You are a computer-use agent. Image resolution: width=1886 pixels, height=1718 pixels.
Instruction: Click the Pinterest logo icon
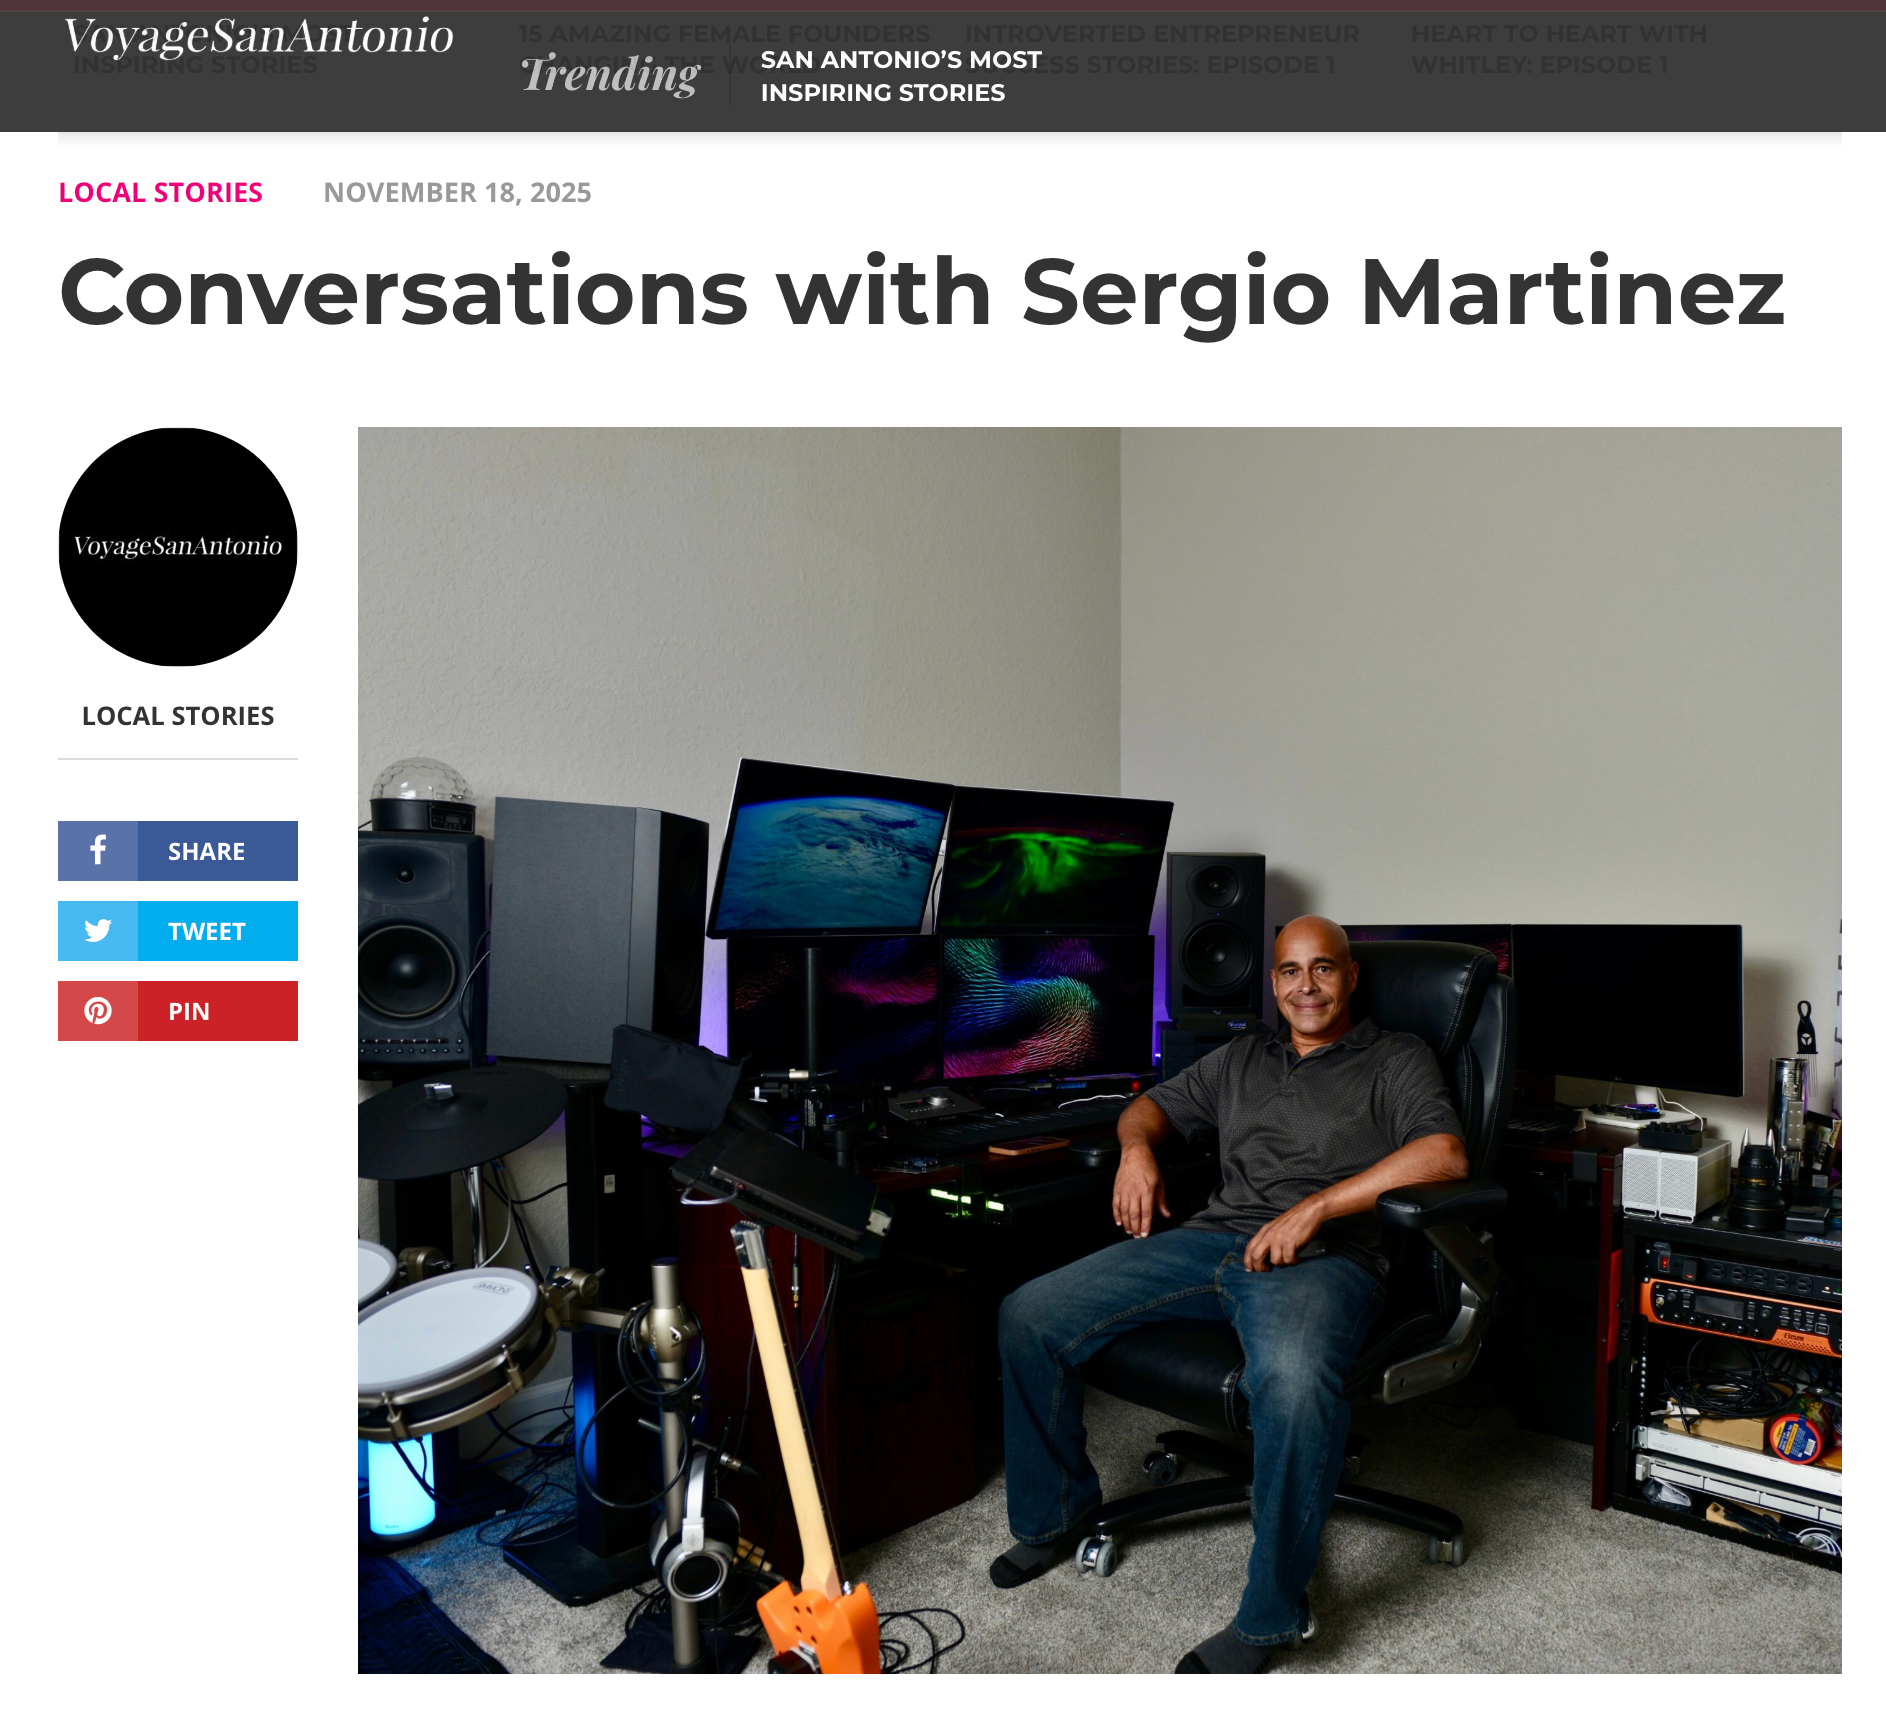pyautogui.click(x=98, y=1011)
